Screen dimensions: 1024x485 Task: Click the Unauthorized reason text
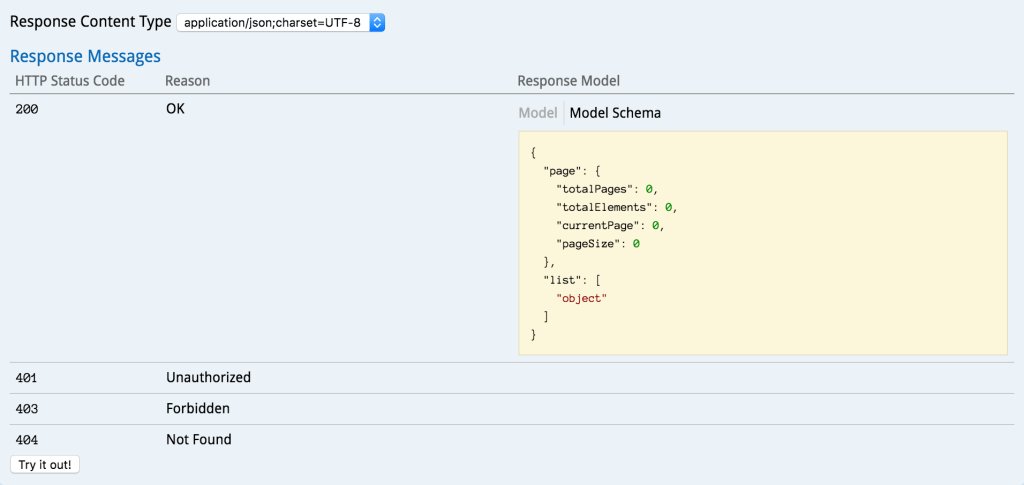[208, 377]
